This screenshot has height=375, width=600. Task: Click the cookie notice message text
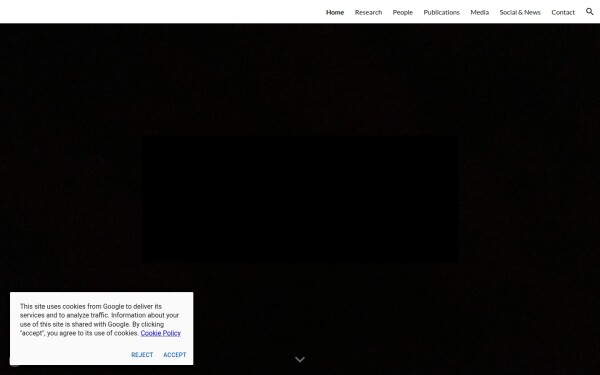(x=100, y=320)
